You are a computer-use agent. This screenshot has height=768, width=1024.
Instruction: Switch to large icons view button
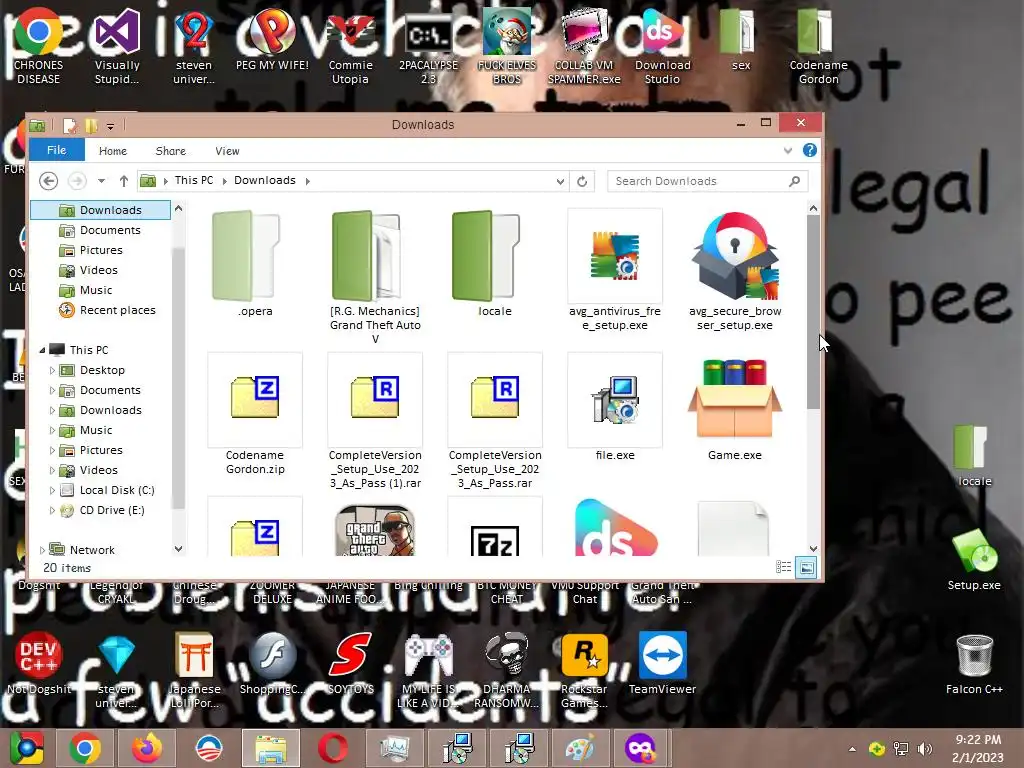click(806, 568)
